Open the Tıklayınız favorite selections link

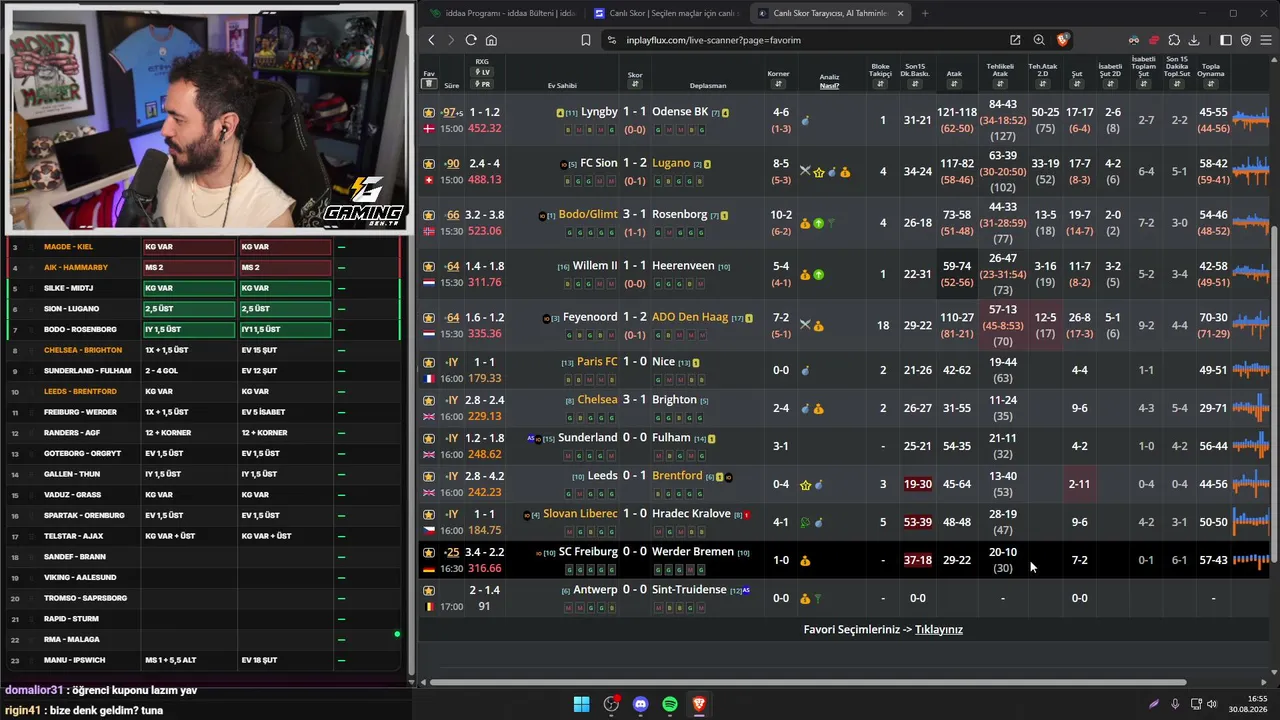[938, 630]
